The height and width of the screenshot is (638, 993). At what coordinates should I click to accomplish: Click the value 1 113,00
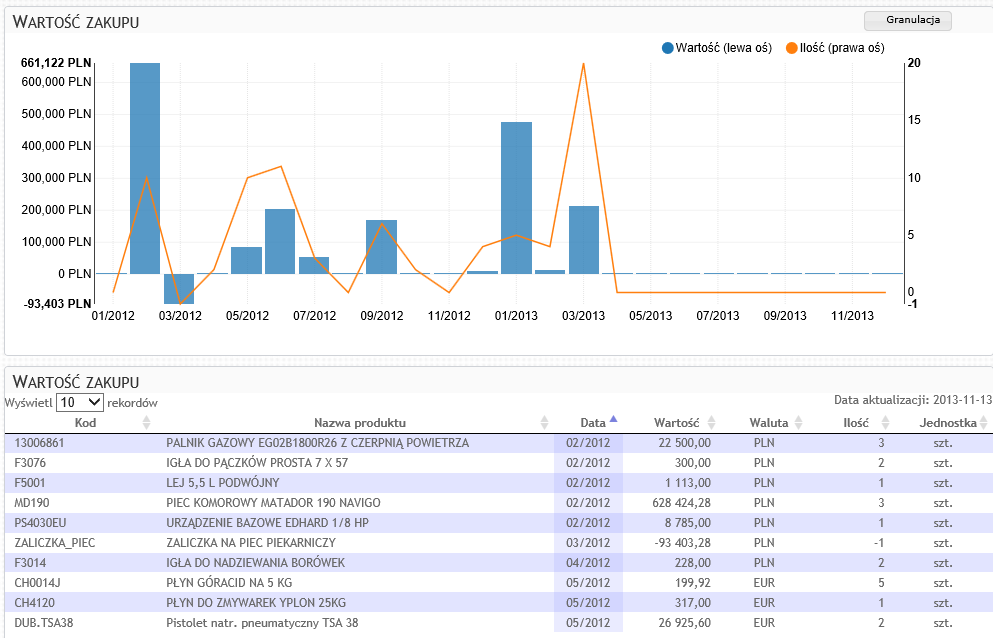pyautogui.click(x=688, y=483)
